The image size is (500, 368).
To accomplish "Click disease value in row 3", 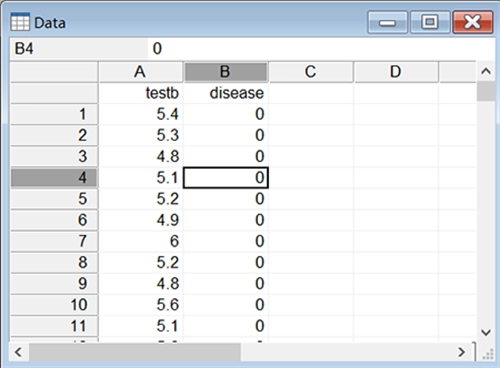I will coord(226,157).
